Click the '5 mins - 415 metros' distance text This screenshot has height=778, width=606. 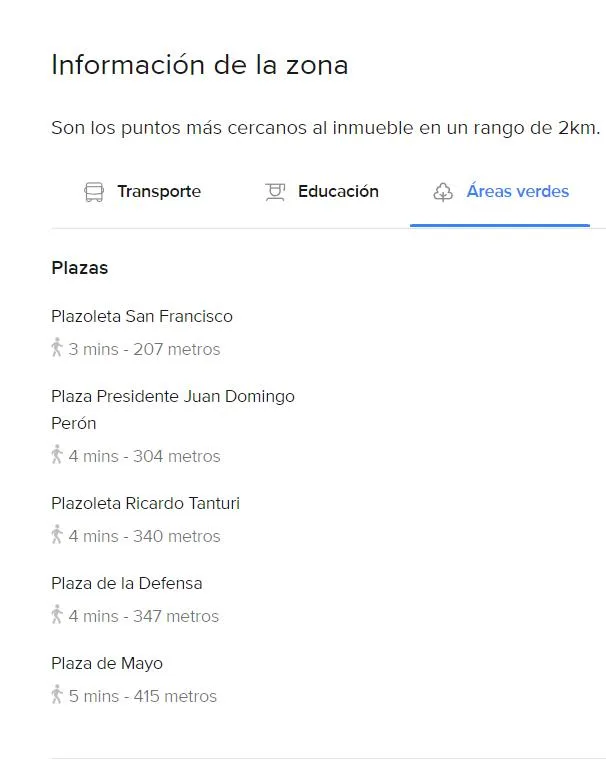point(142,697)
